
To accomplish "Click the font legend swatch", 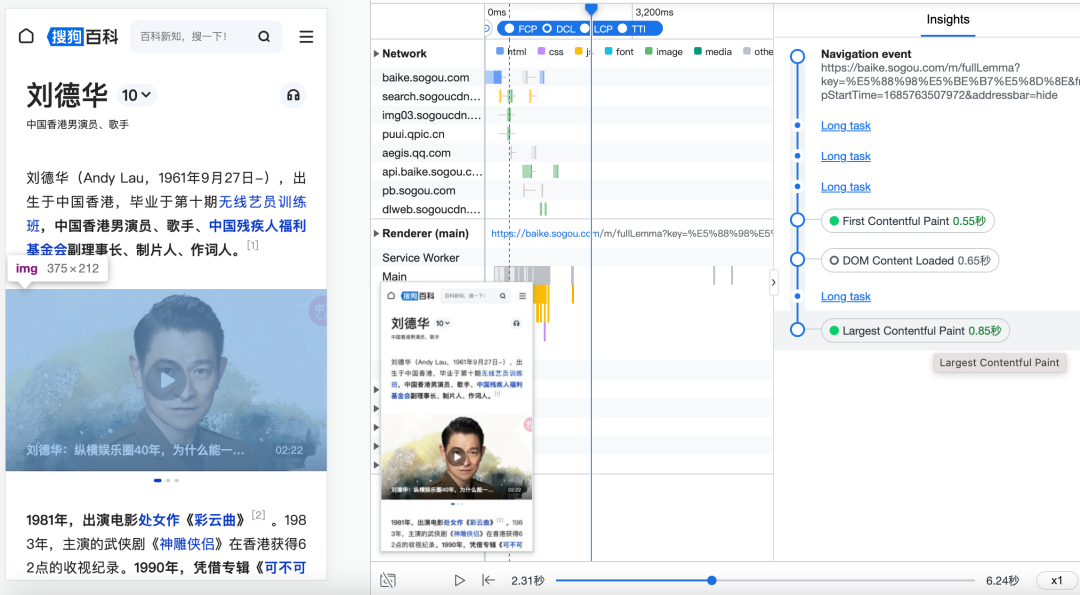I will point(608,51).
